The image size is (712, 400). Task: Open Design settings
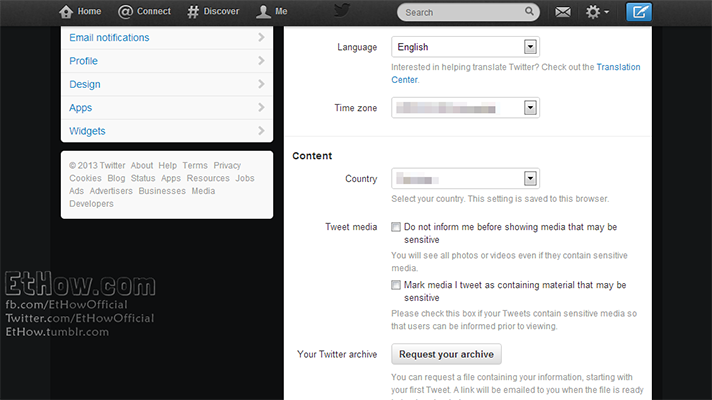167,84
